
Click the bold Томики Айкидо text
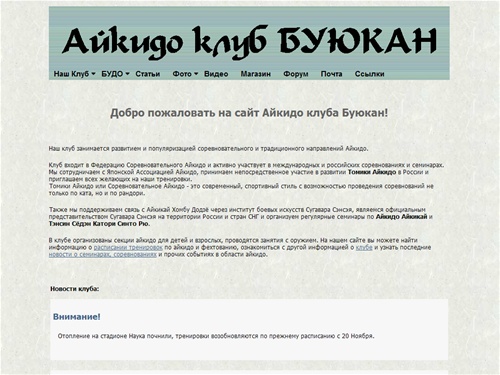click(372, 172)
